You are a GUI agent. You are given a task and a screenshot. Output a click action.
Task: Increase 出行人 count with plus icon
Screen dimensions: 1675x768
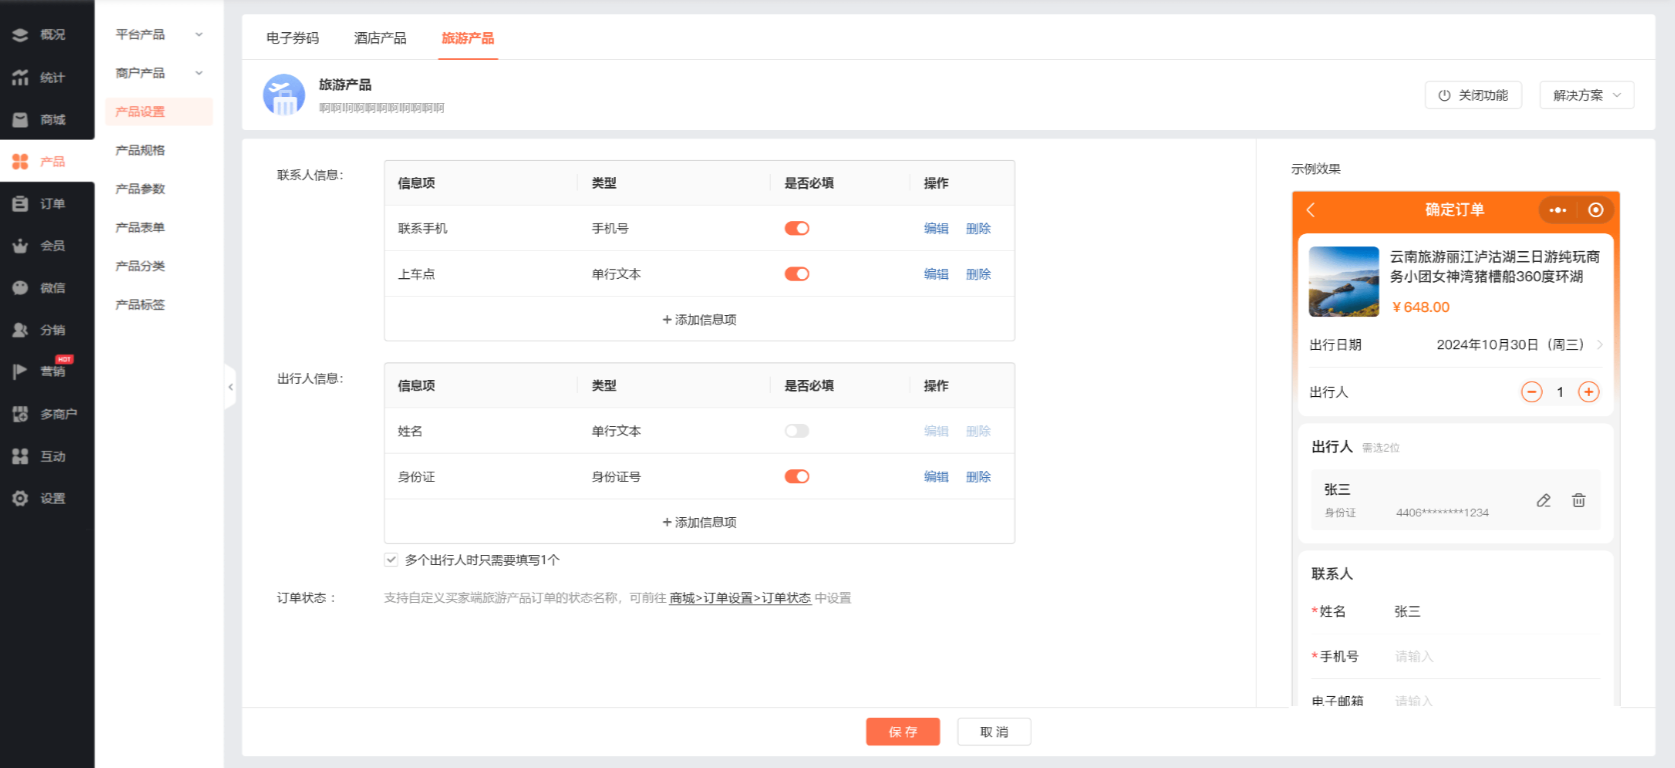(1589, 392)
